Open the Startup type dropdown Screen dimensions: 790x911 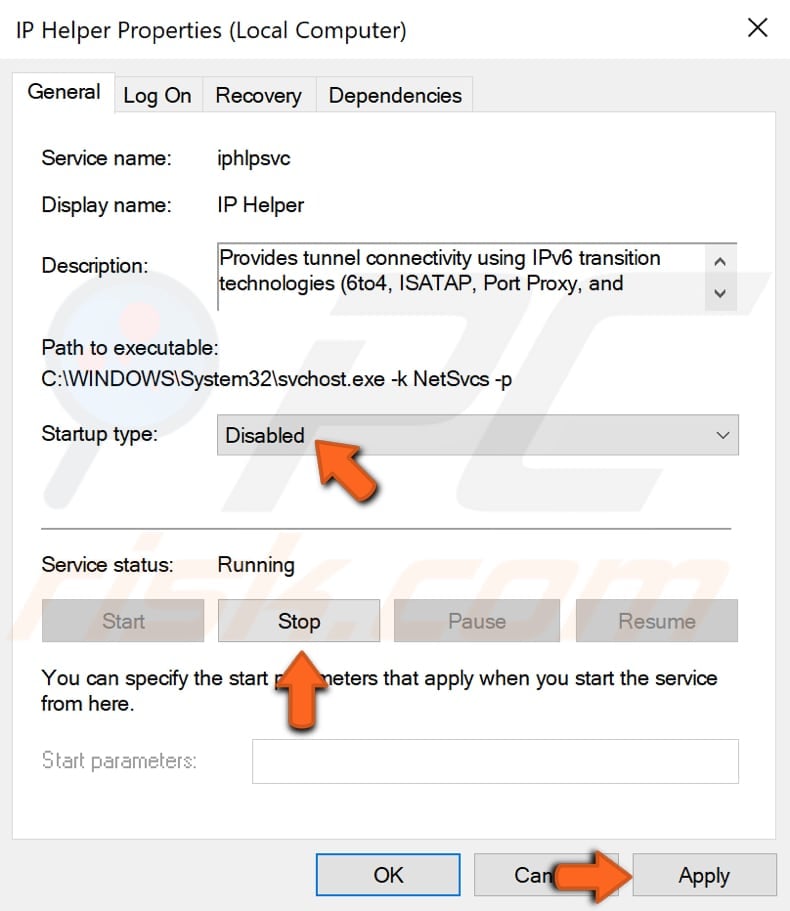click(x=475, y=435)
